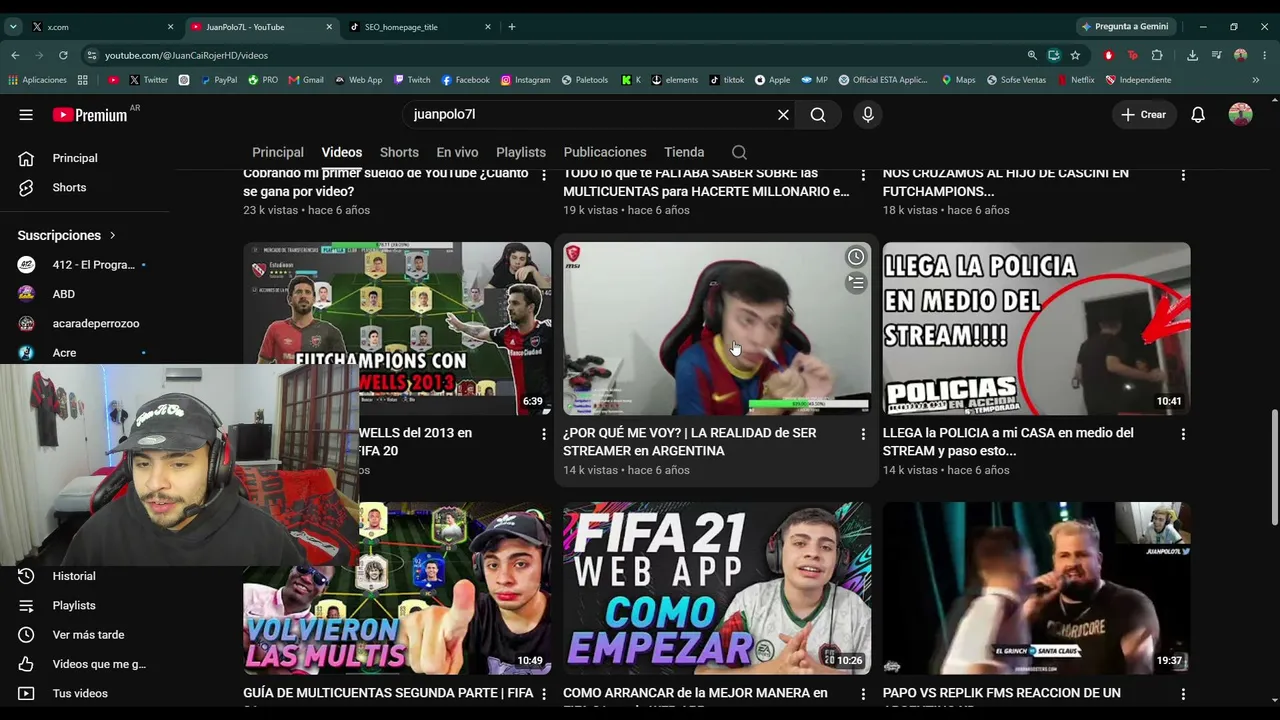The image size is (1280, 720).
Task: Open the Twitch bookmark
Action: 412,80
